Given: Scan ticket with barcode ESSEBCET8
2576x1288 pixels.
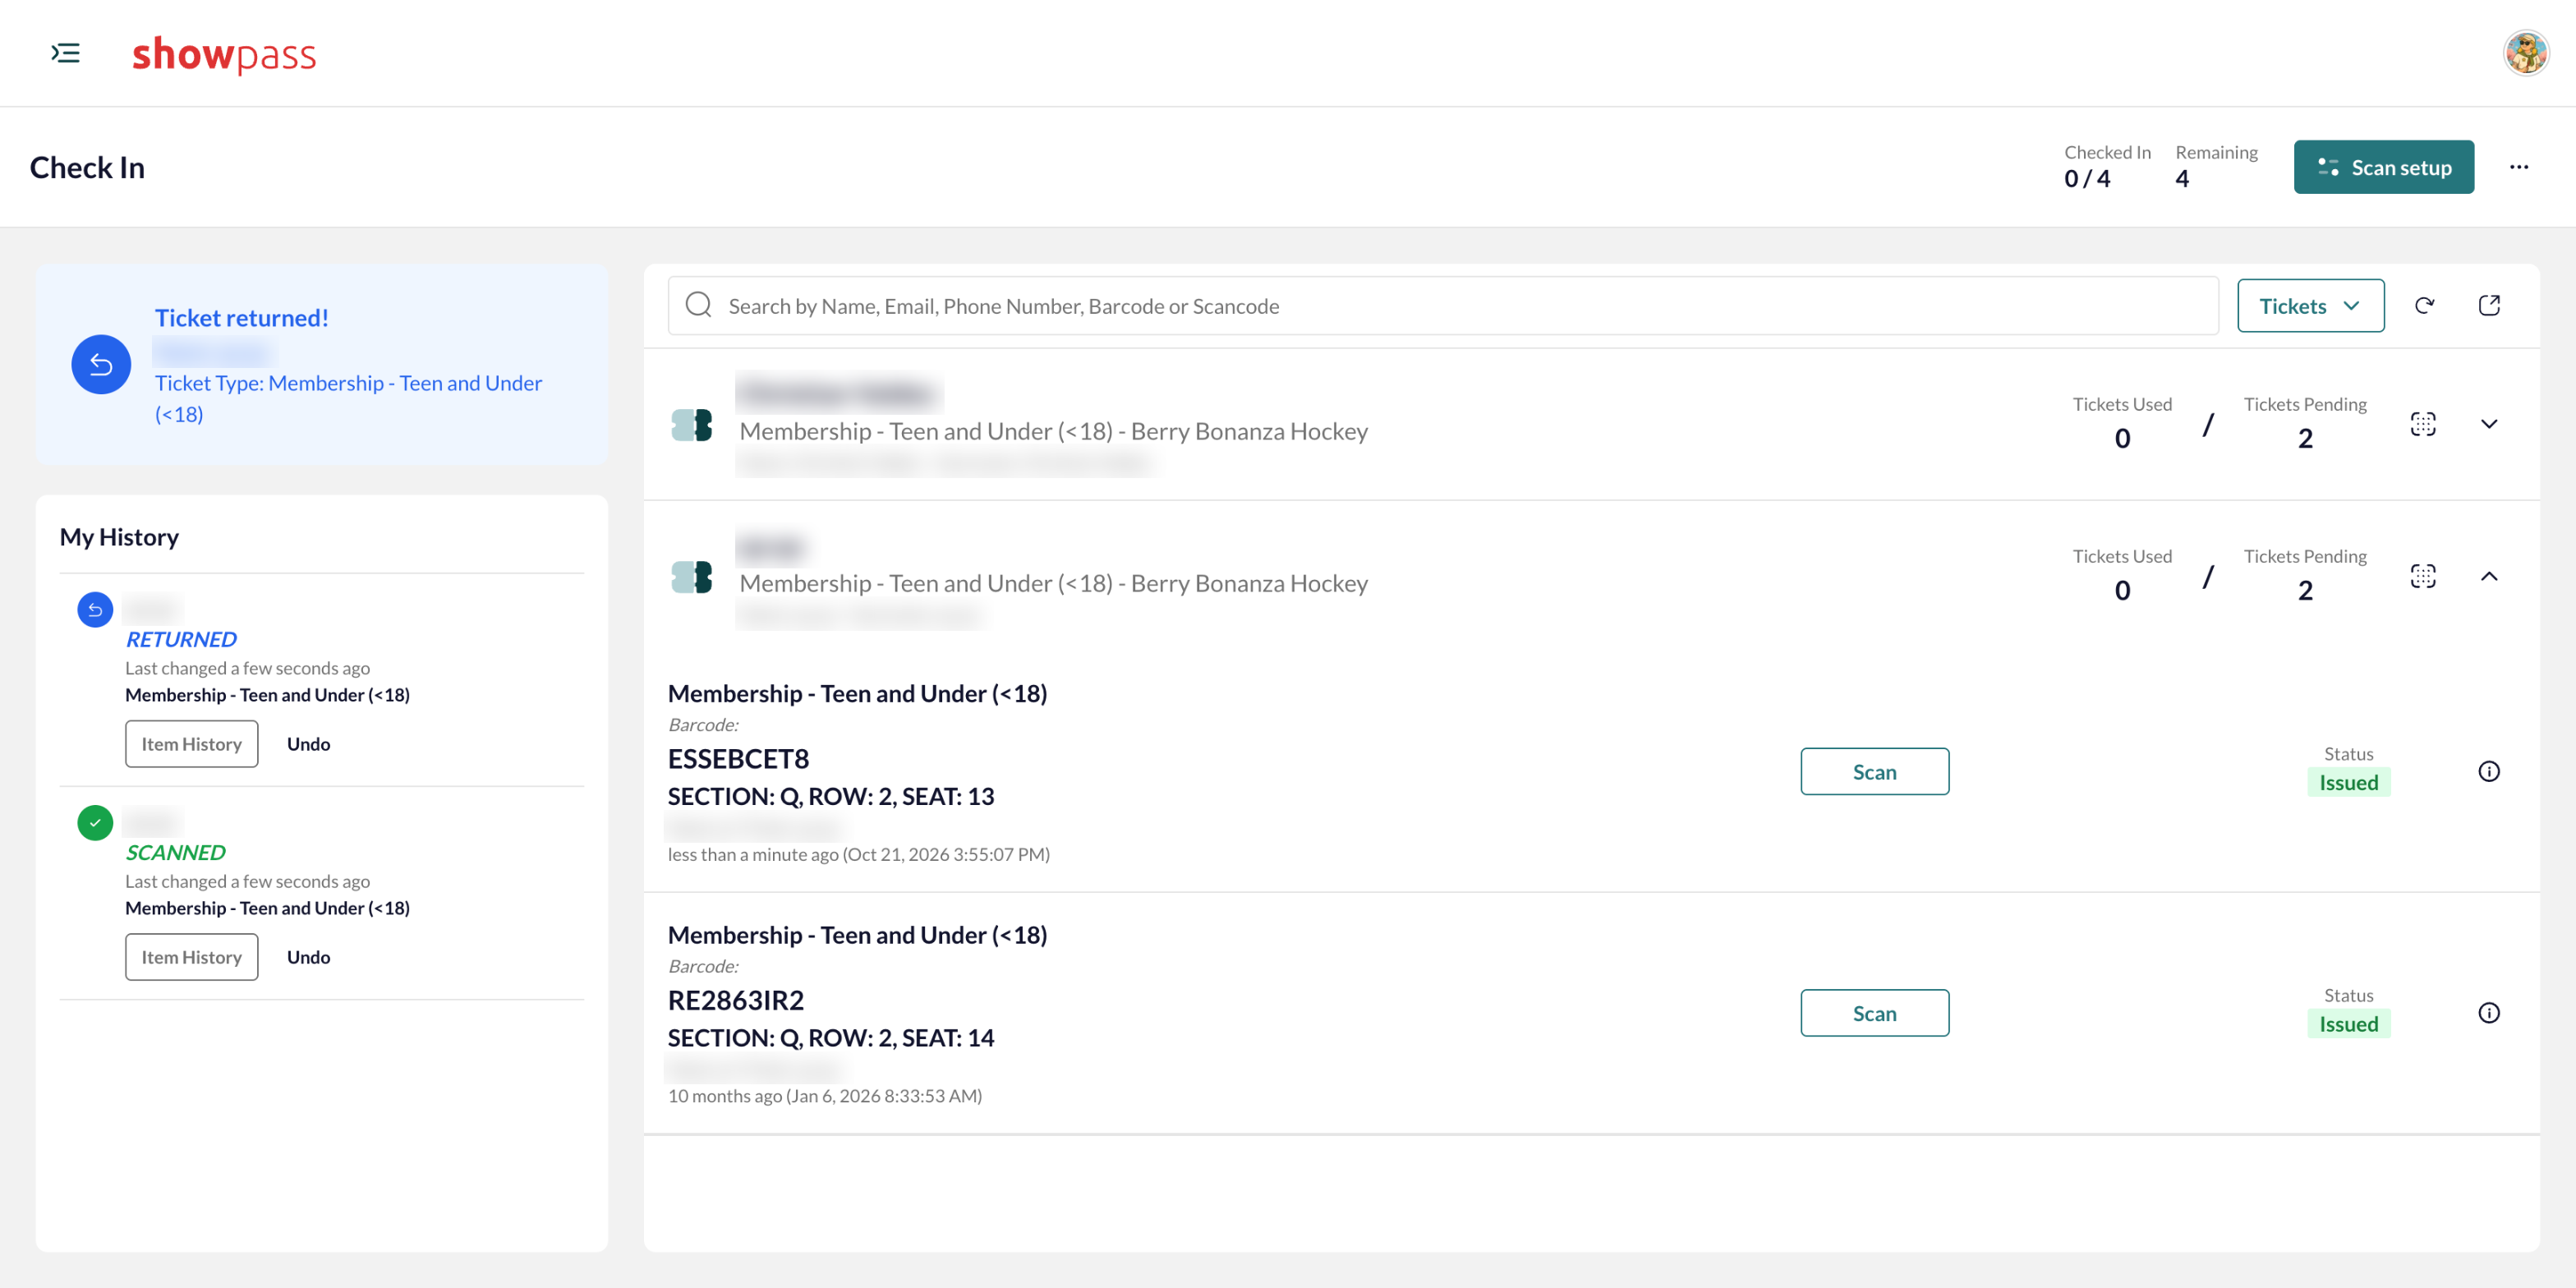Looking at the screenshot, I should coord(1874,771).
